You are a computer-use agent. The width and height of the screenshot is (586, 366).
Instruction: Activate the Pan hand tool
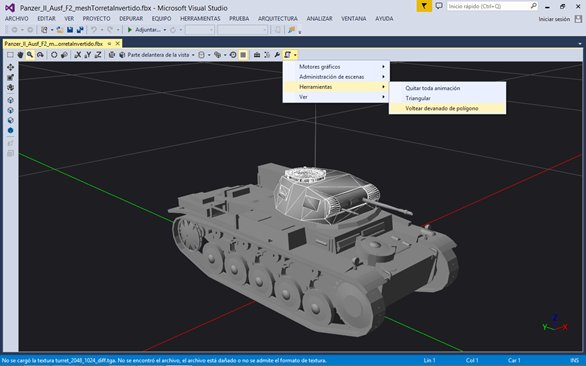point(20,55)
